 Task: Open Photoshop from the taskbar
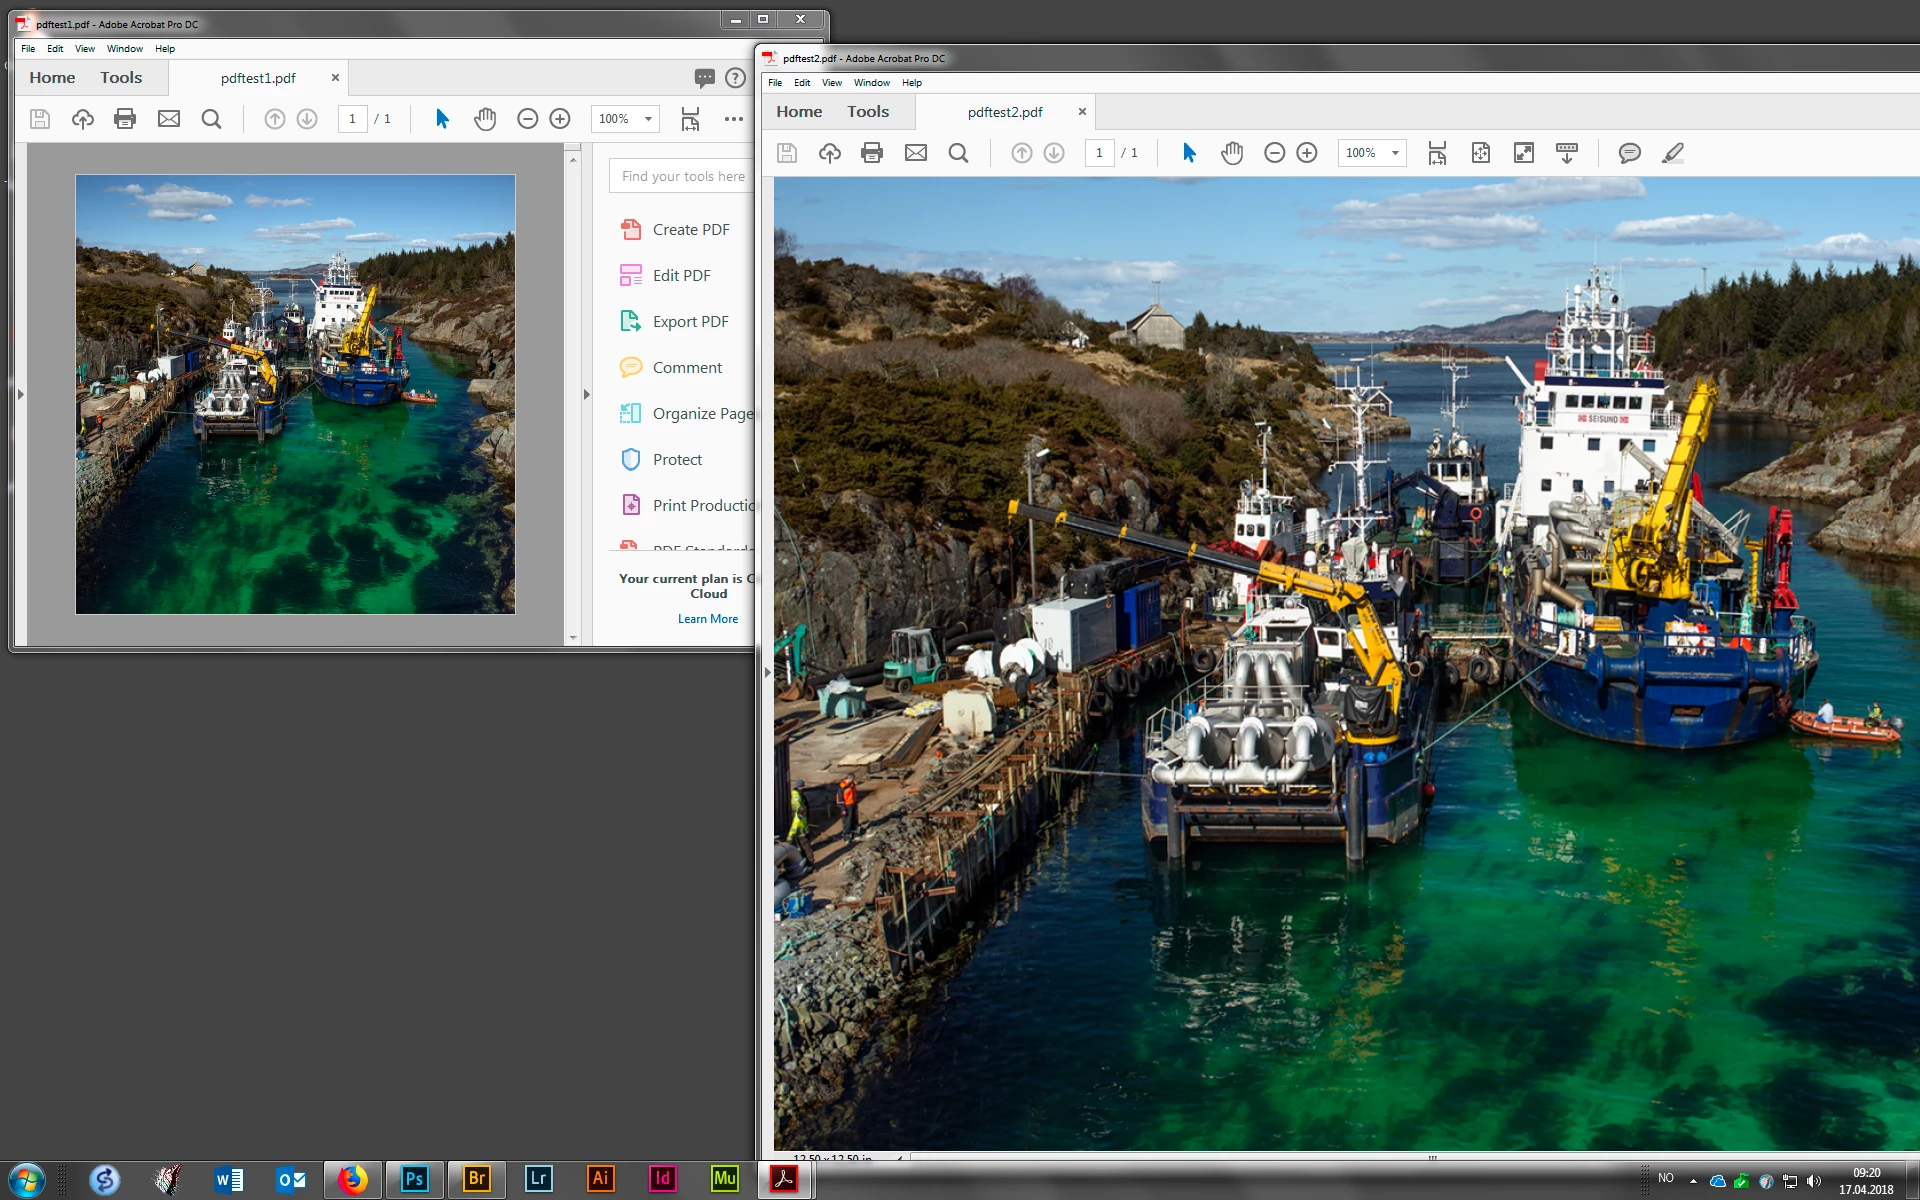point(414,1179)
